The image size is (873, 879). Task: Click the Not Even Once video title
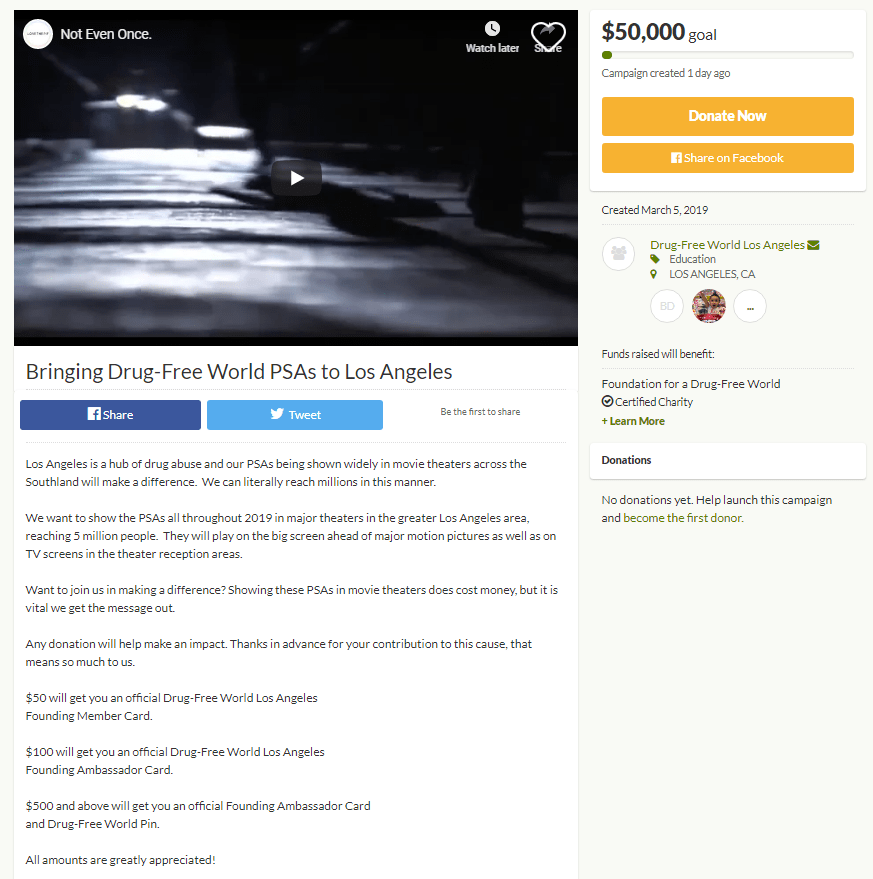(106, 34)
